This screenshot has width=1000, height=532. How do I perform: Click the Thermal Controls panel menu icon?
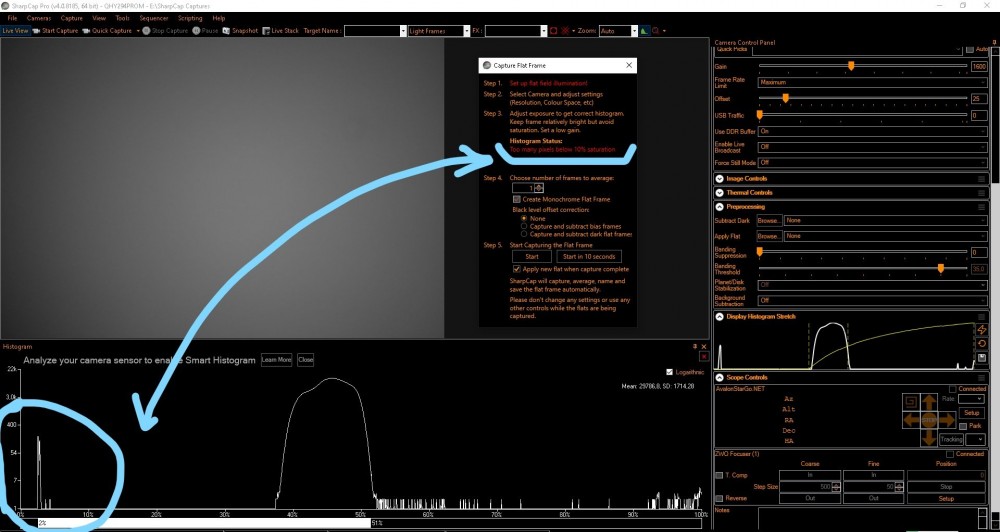[x=982, y=193]
